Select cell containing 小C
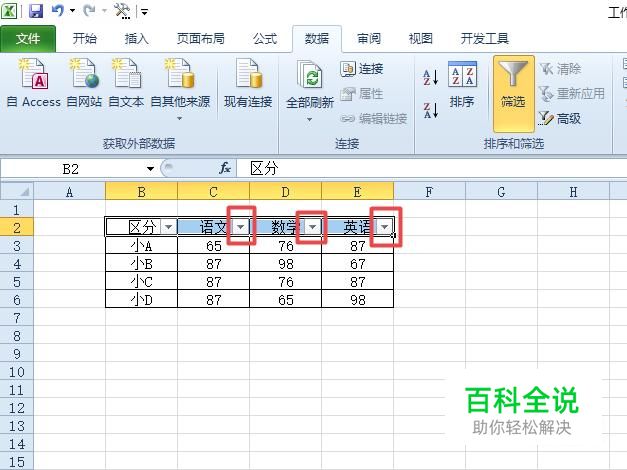 (x=141, y=282)
